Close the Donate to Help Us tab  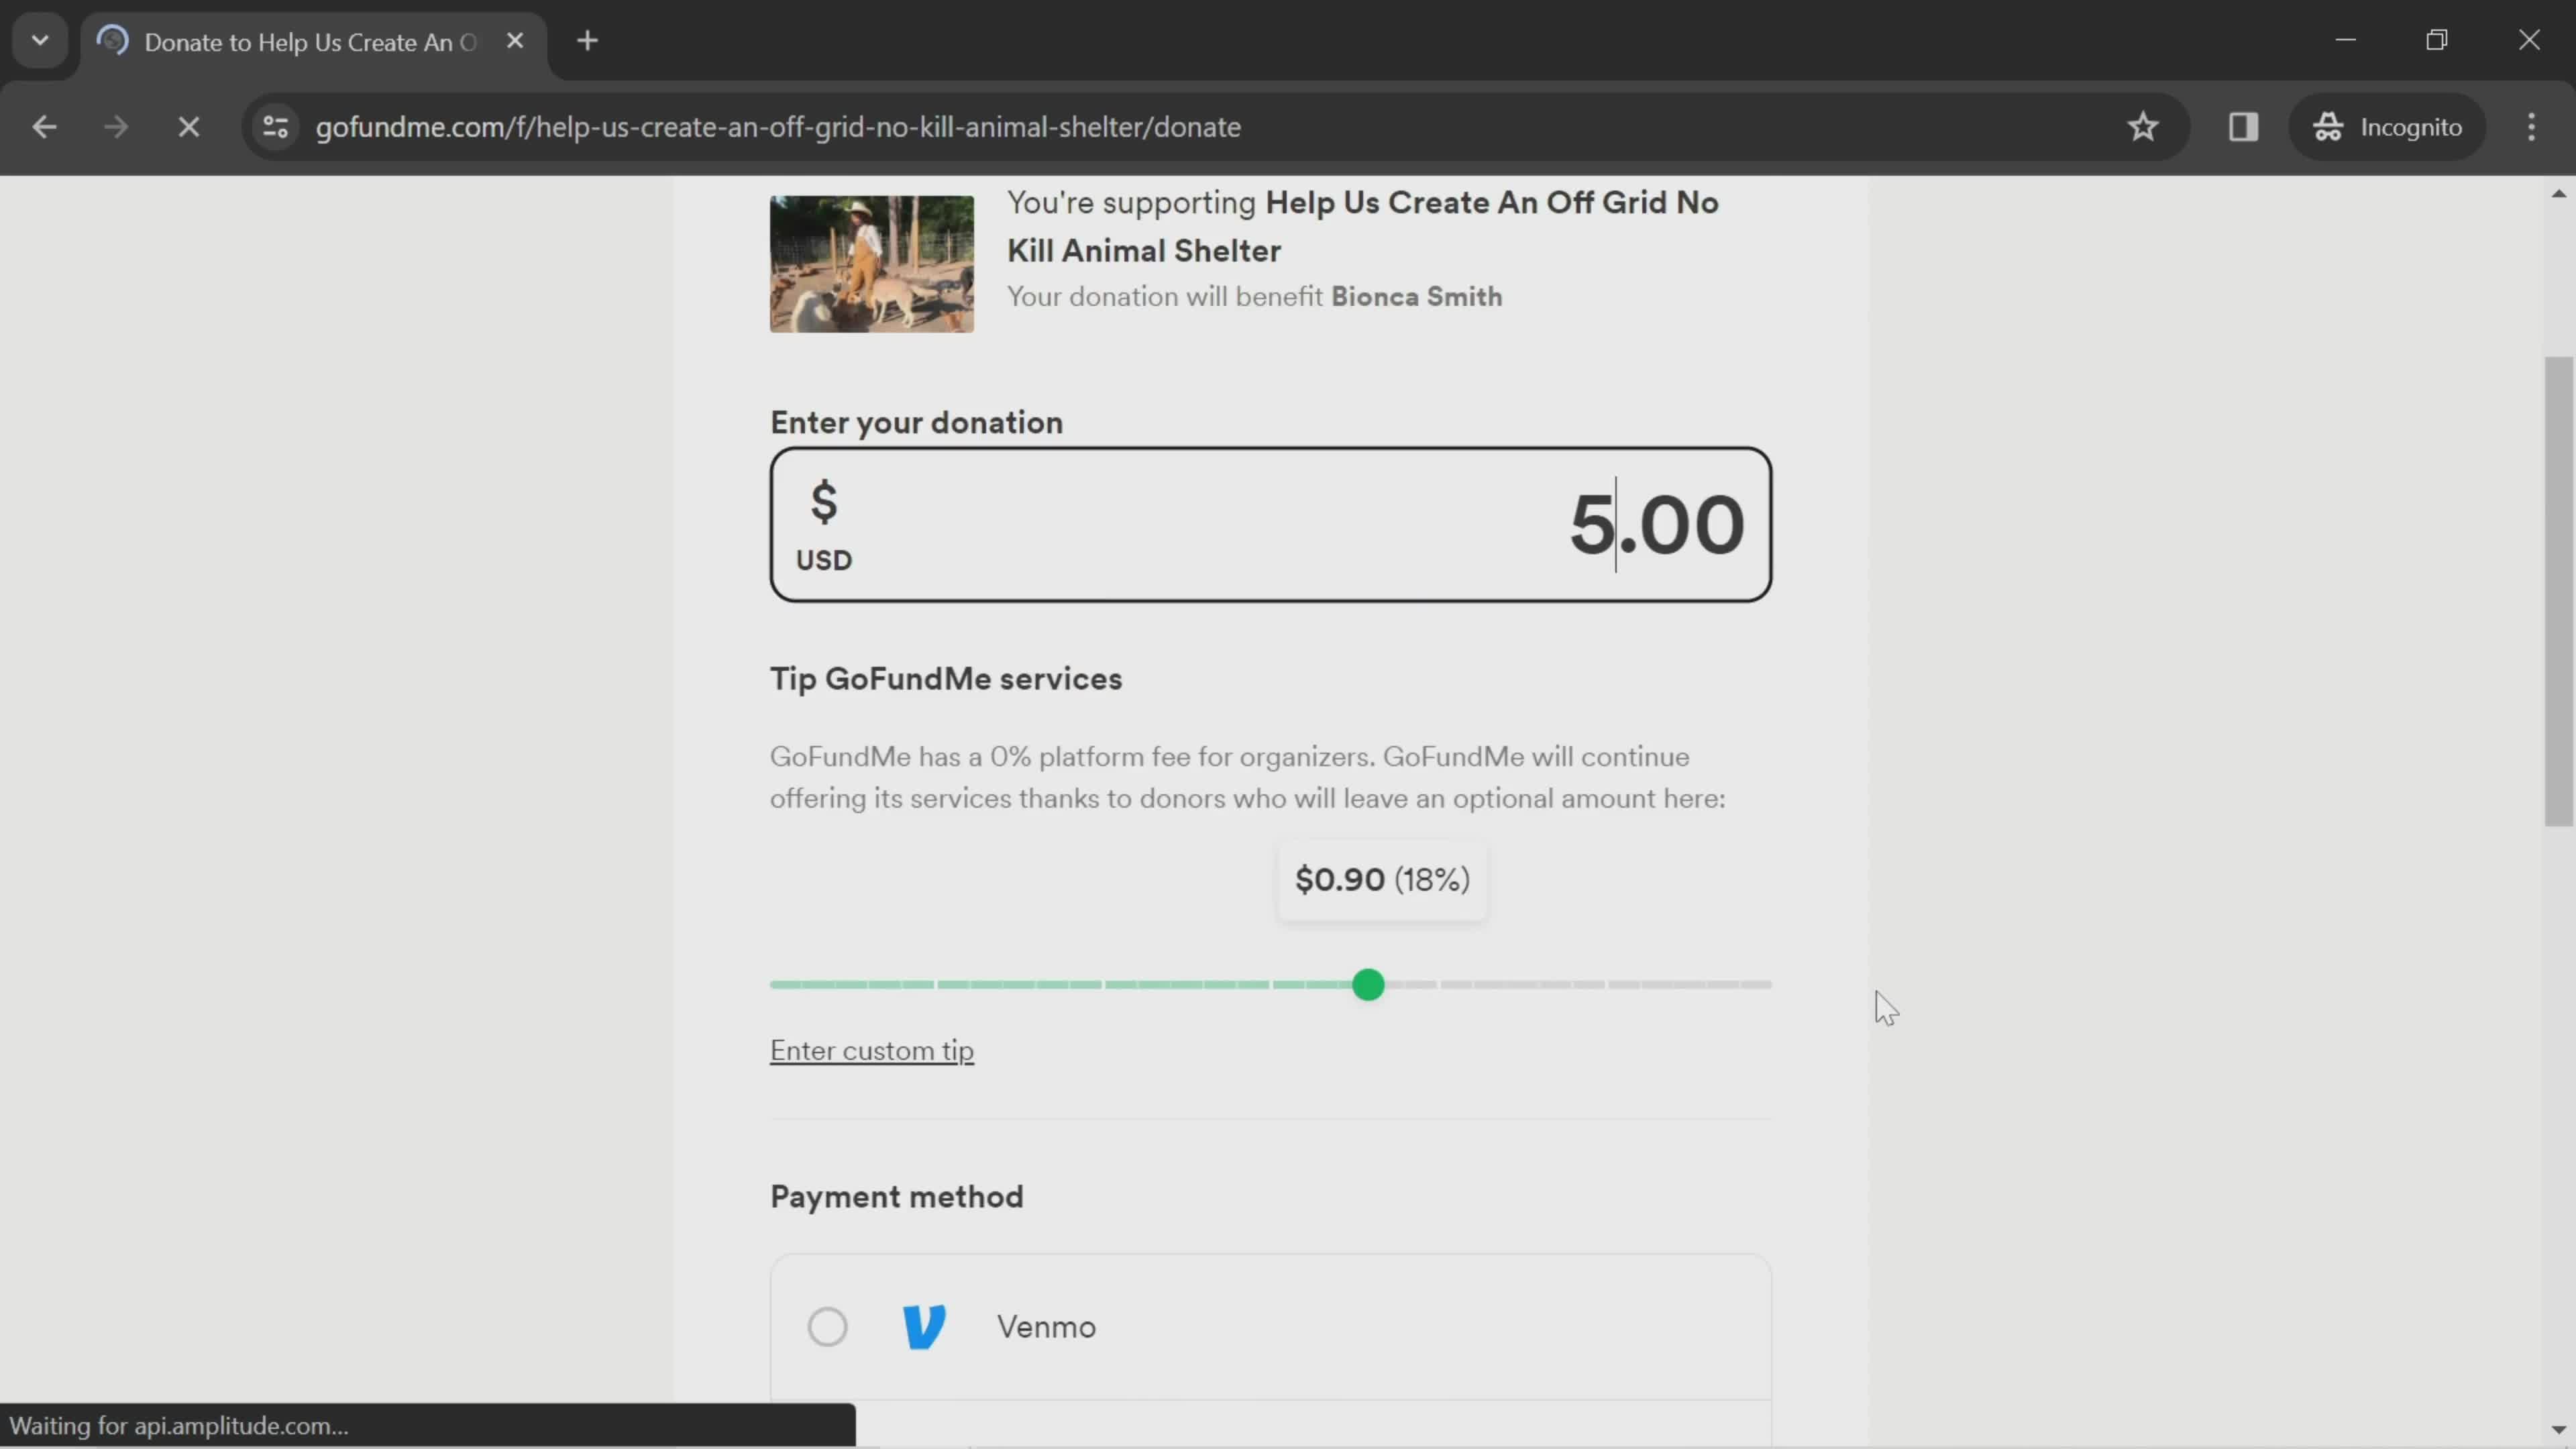tap(515, 41)
